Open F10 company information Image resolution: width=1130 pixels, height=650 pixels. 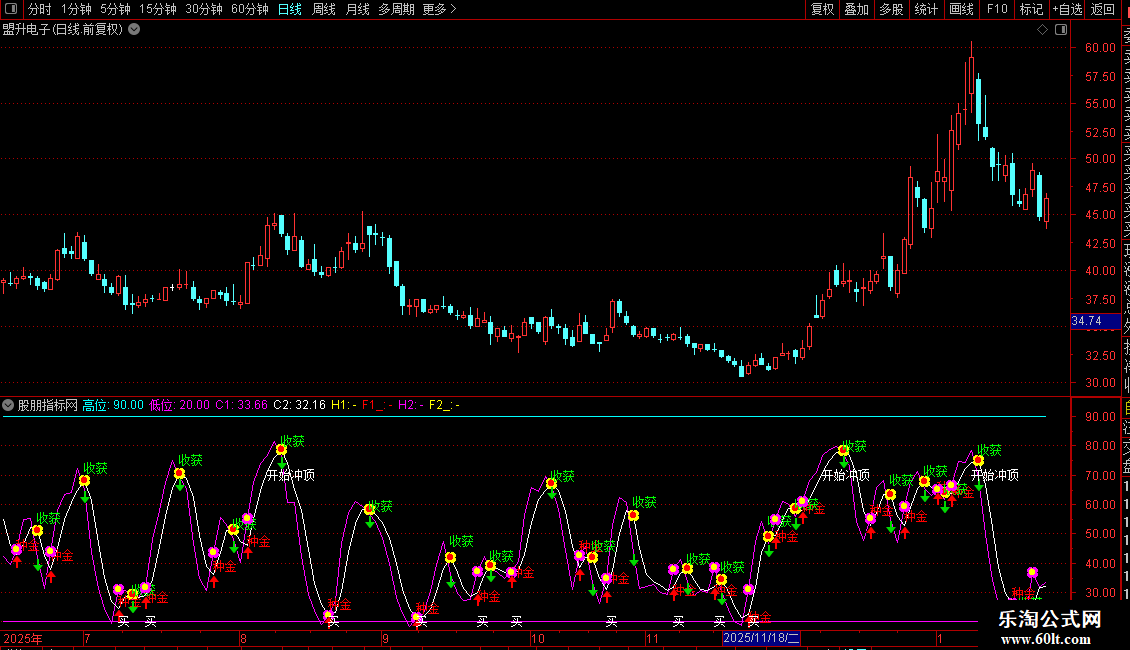coord(997,9)
